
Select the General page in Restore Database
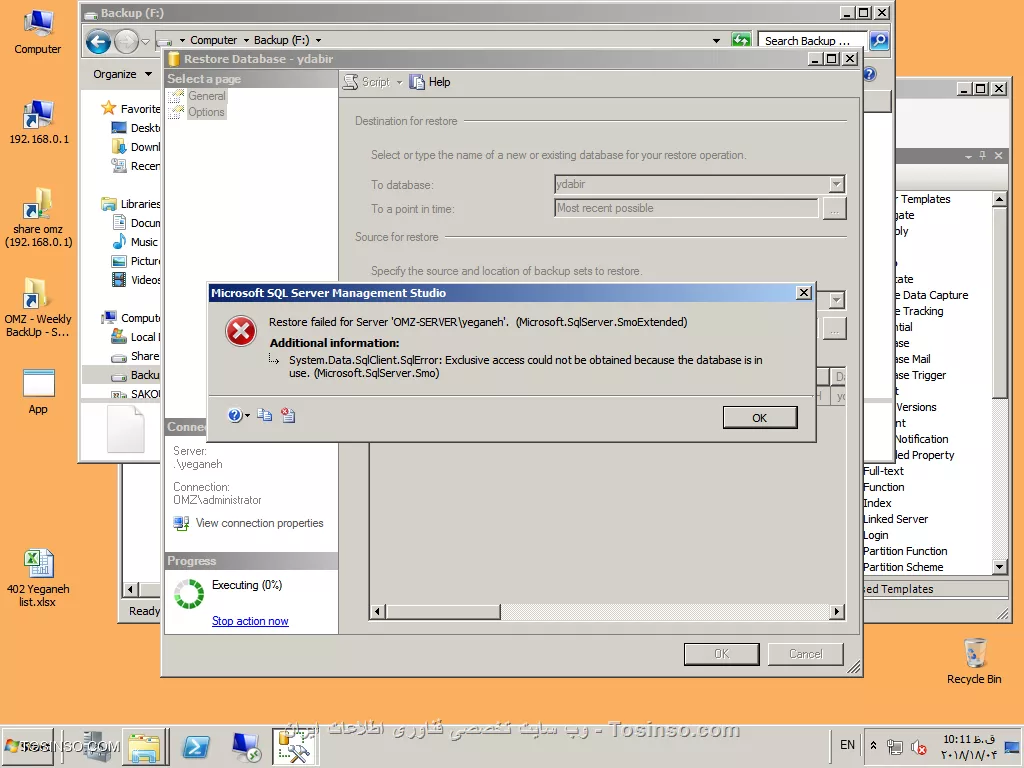point(206,96)
